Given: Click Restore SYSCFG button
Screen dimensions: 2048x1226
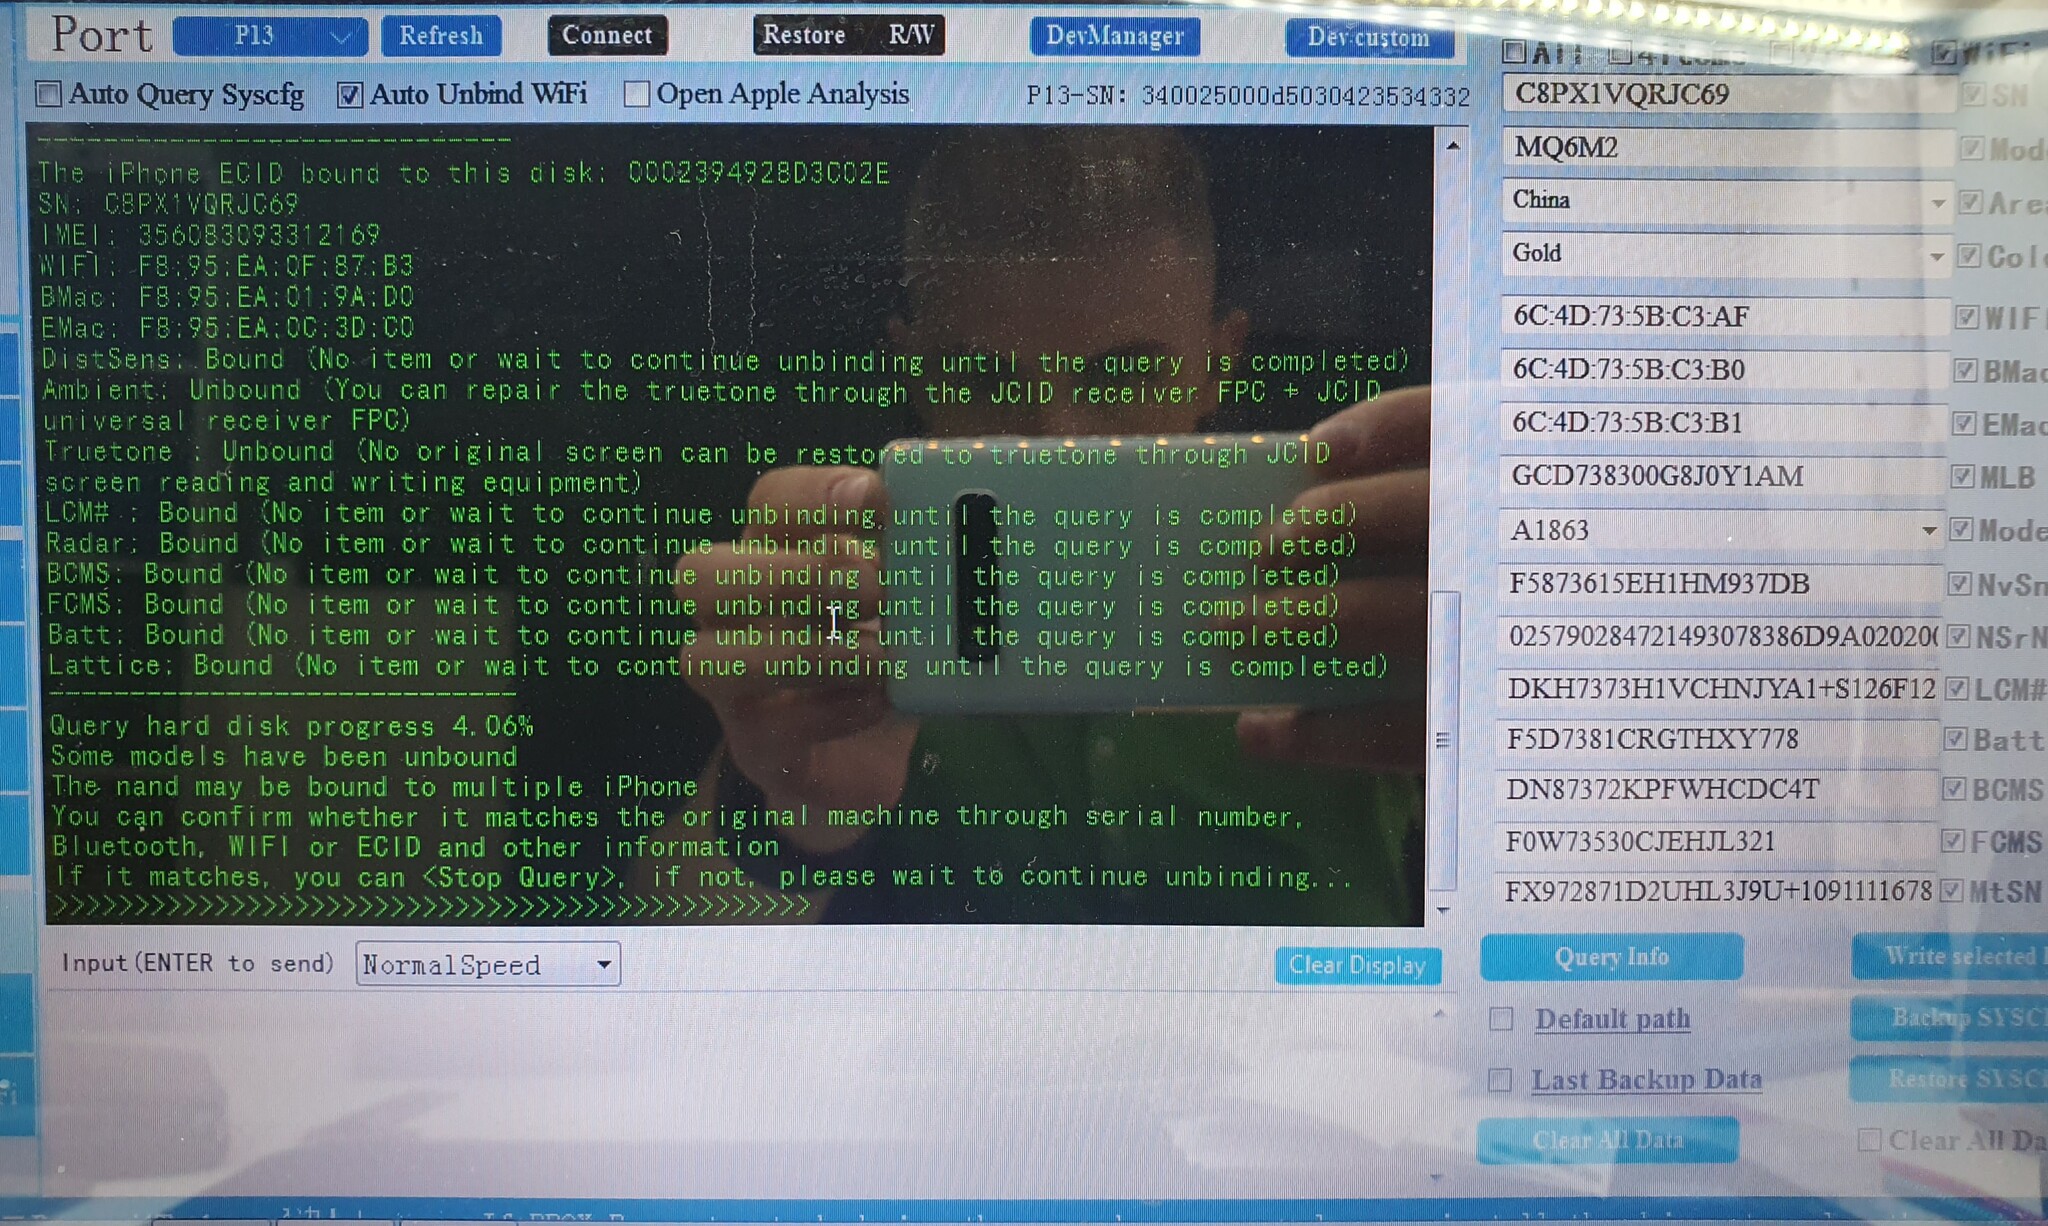Looking at the screenshot, I should coord(1949,1080).
